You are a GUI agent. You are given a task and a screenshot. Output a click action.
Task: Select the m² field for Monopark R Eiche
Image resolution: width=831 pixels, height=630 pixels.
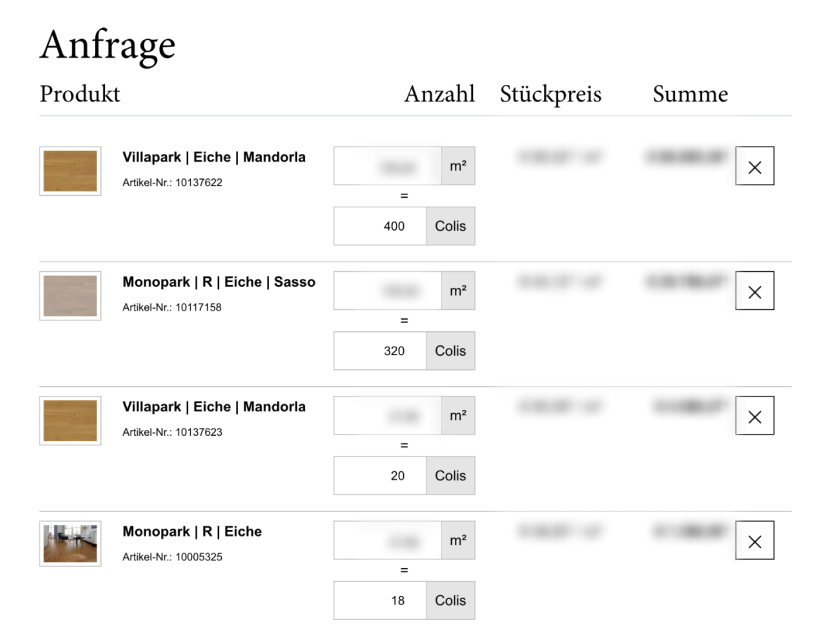coord(387,541)
